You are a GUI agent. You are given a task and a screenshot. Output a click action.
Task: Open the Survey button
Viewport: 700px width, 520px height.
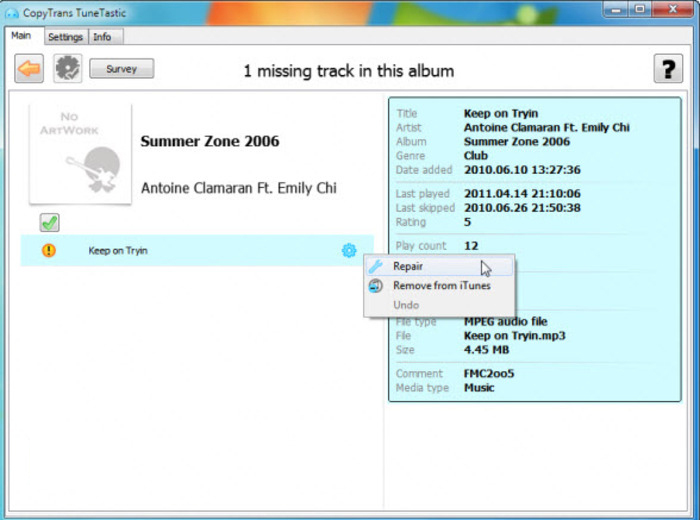(x=121, y=69)
